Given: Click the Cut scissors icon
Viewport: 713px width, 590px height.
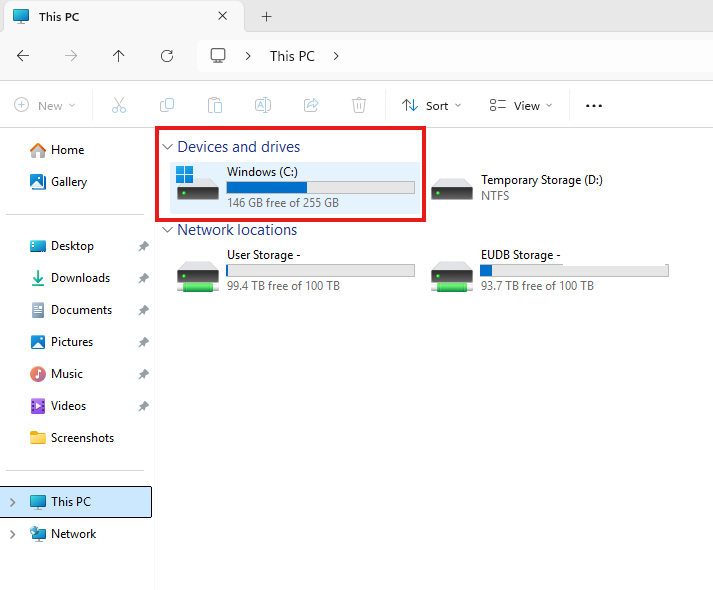Looking at the screenshot, I should point(119,105).
